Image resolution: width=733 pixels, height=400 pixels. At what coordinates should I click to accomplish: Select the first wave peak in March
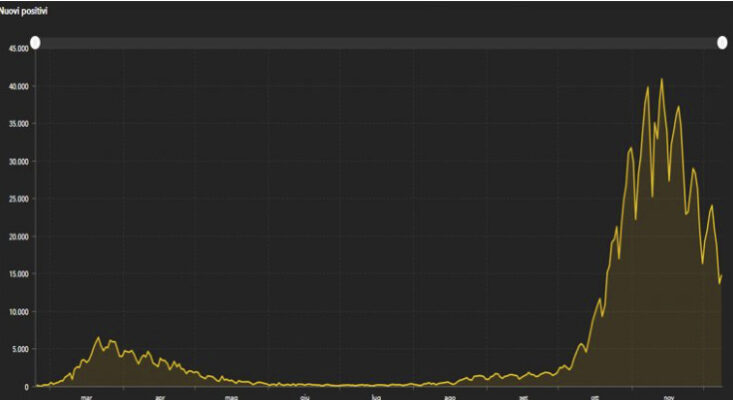(98, 338)
